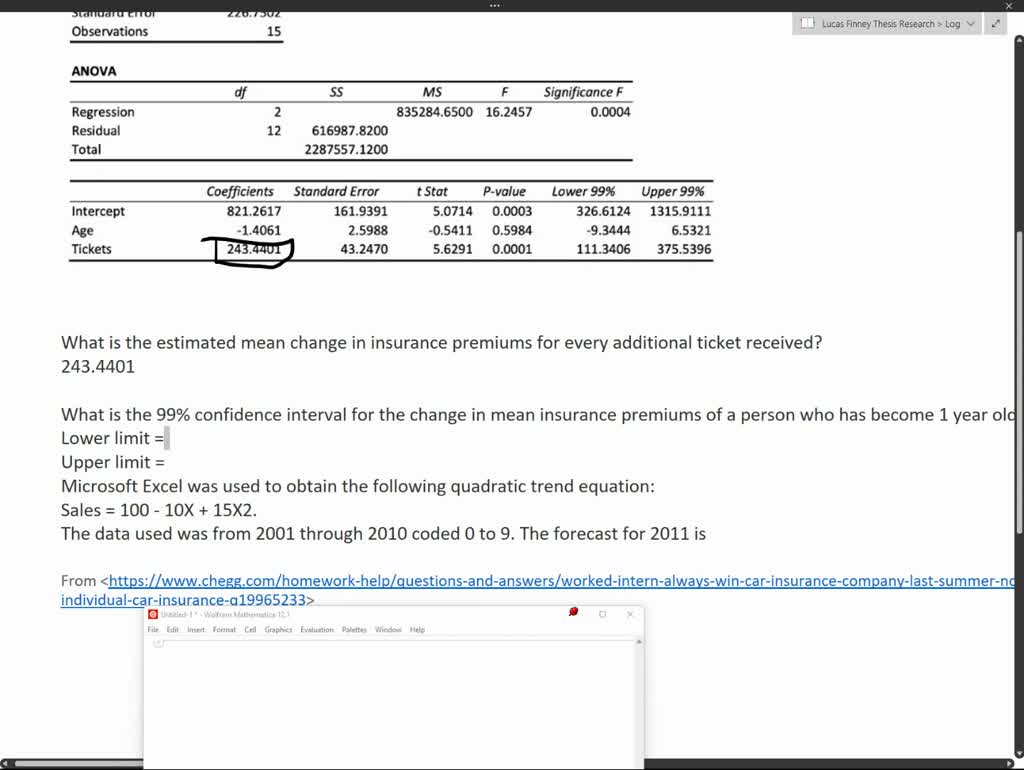The image size is (1024, 770).
Task: Click the OneNote page vertical scrollbar
Action: (x=1019, y=382)
